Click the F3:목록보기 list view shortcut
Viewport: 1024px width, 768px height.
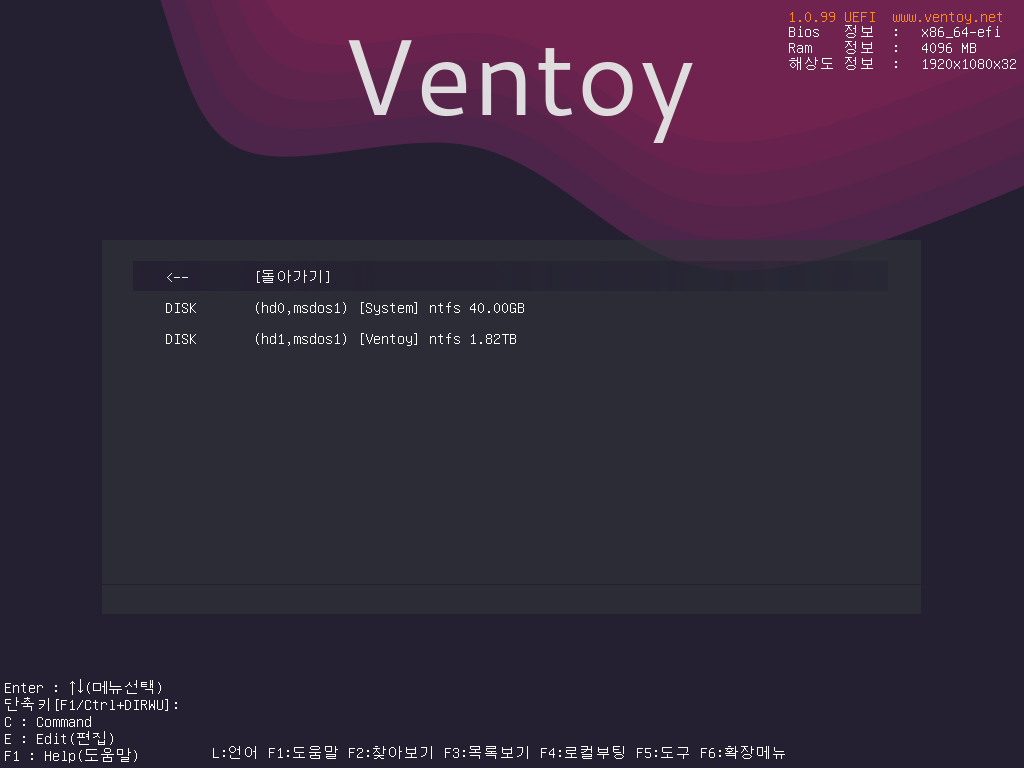pos(487,753)
